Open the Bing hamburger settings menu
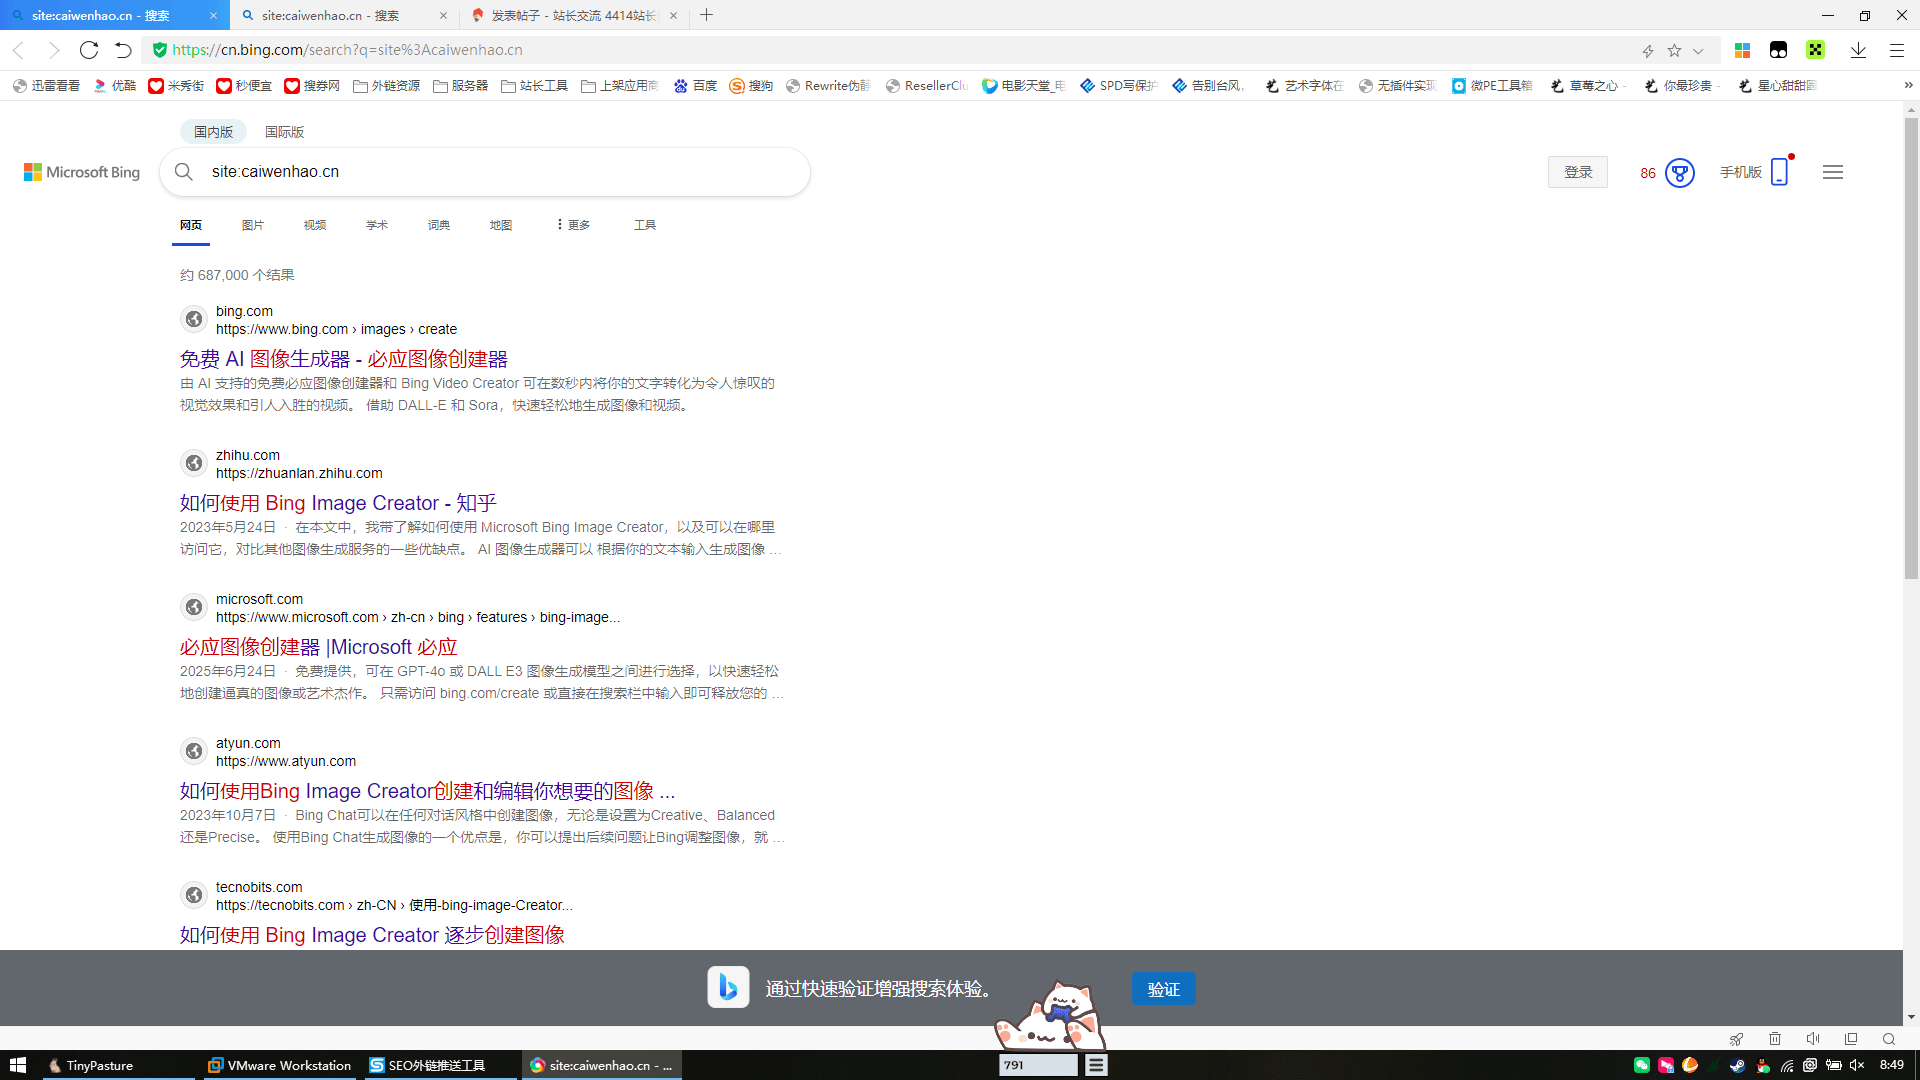1920x1080 pixels. [x=1833, y=172]
